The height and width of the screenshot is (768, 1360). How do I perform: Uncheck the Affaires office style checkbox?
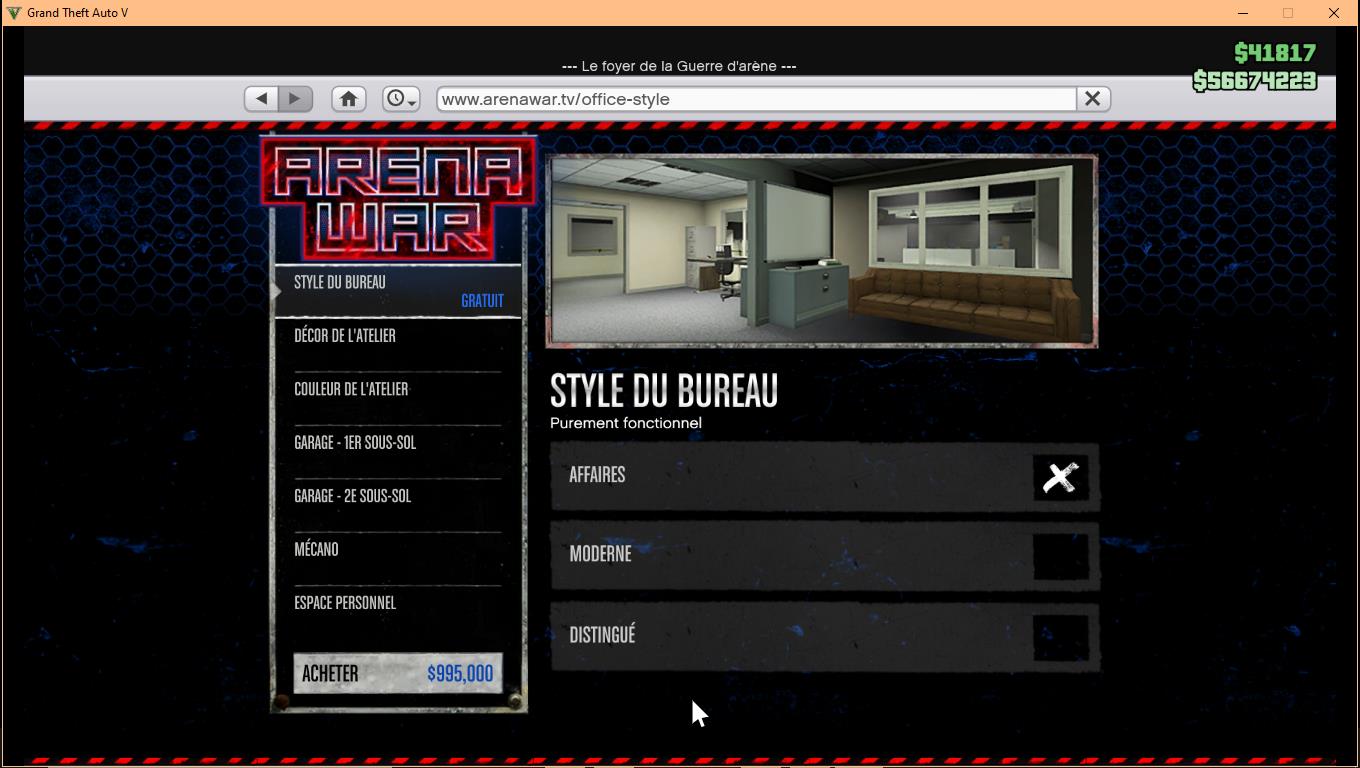(x=1060, y=477)
